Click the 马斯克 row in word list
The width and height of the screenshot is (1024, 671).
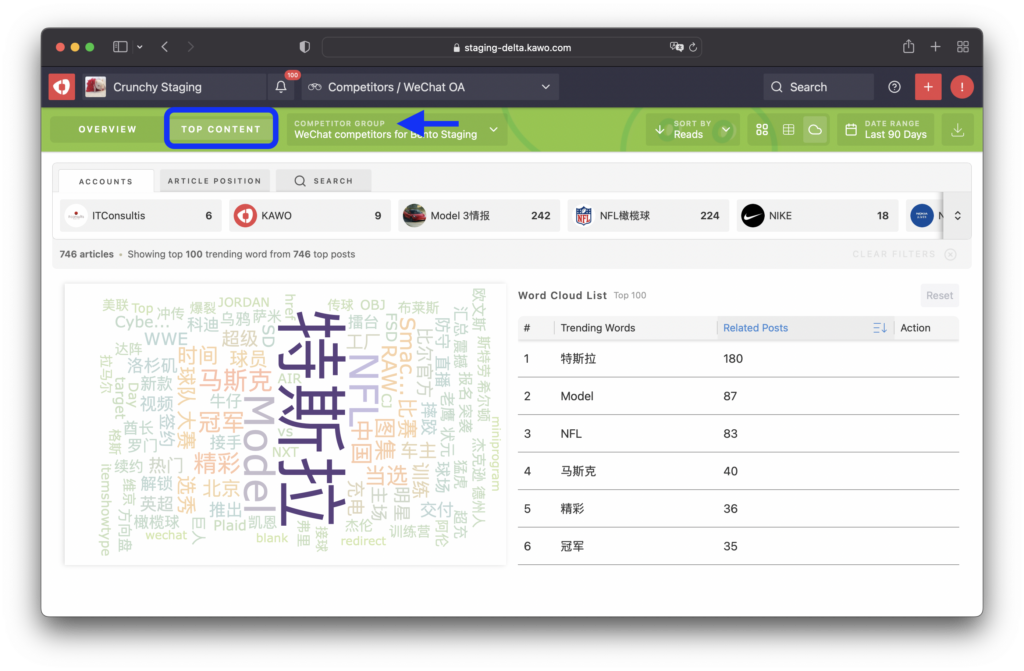click(x=738, y=471)
